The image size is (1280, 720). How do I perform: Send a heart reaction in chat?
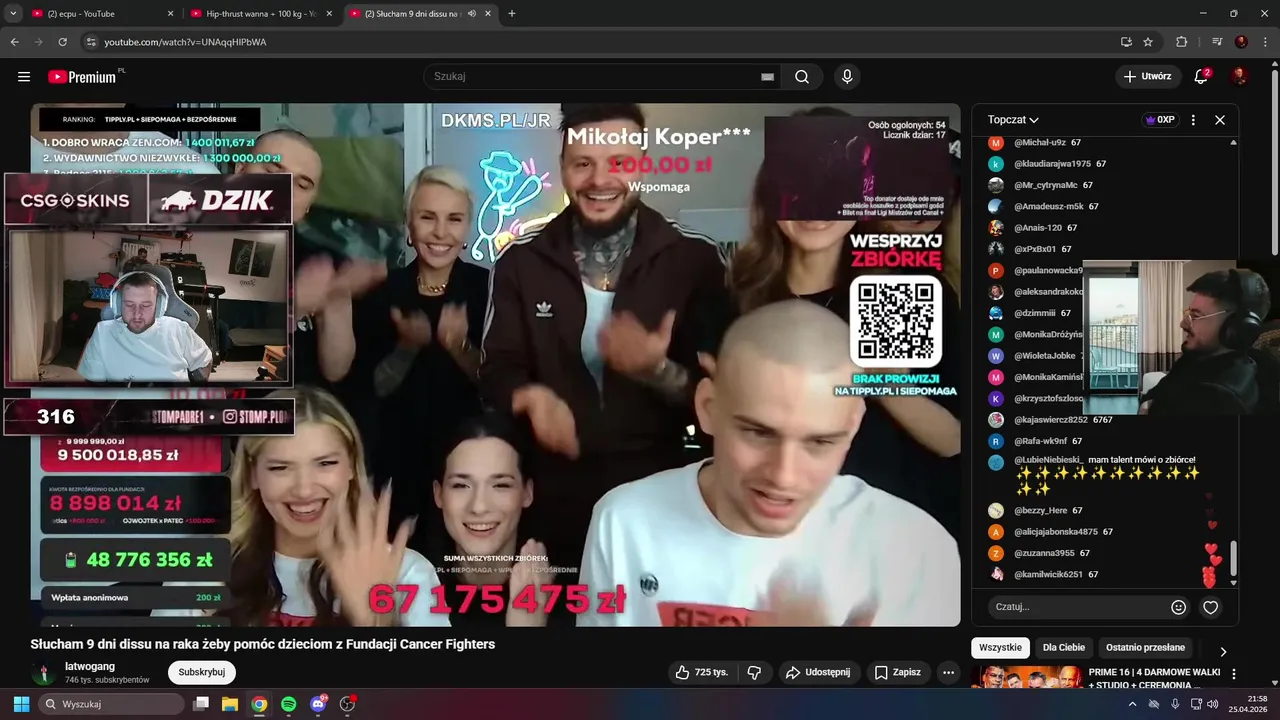tap(1210, 607)
